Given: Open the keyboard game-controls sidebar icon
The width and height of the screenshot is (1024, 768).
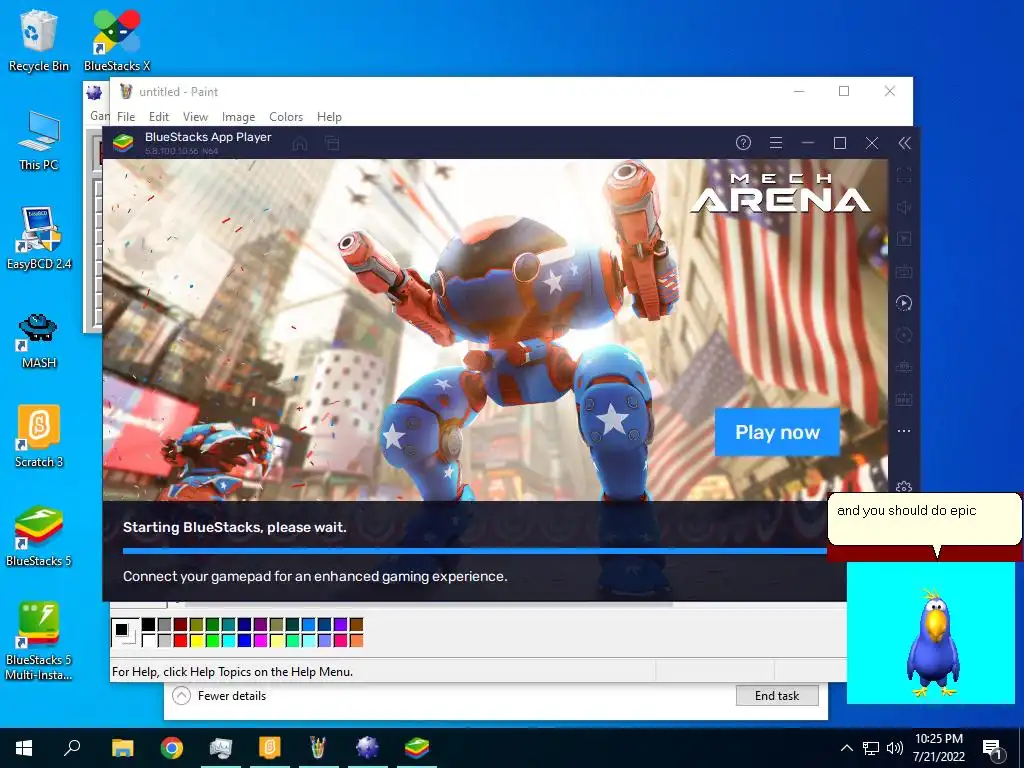Looking at the screenshot, I should pyautogui.click(x=904, y=271).
